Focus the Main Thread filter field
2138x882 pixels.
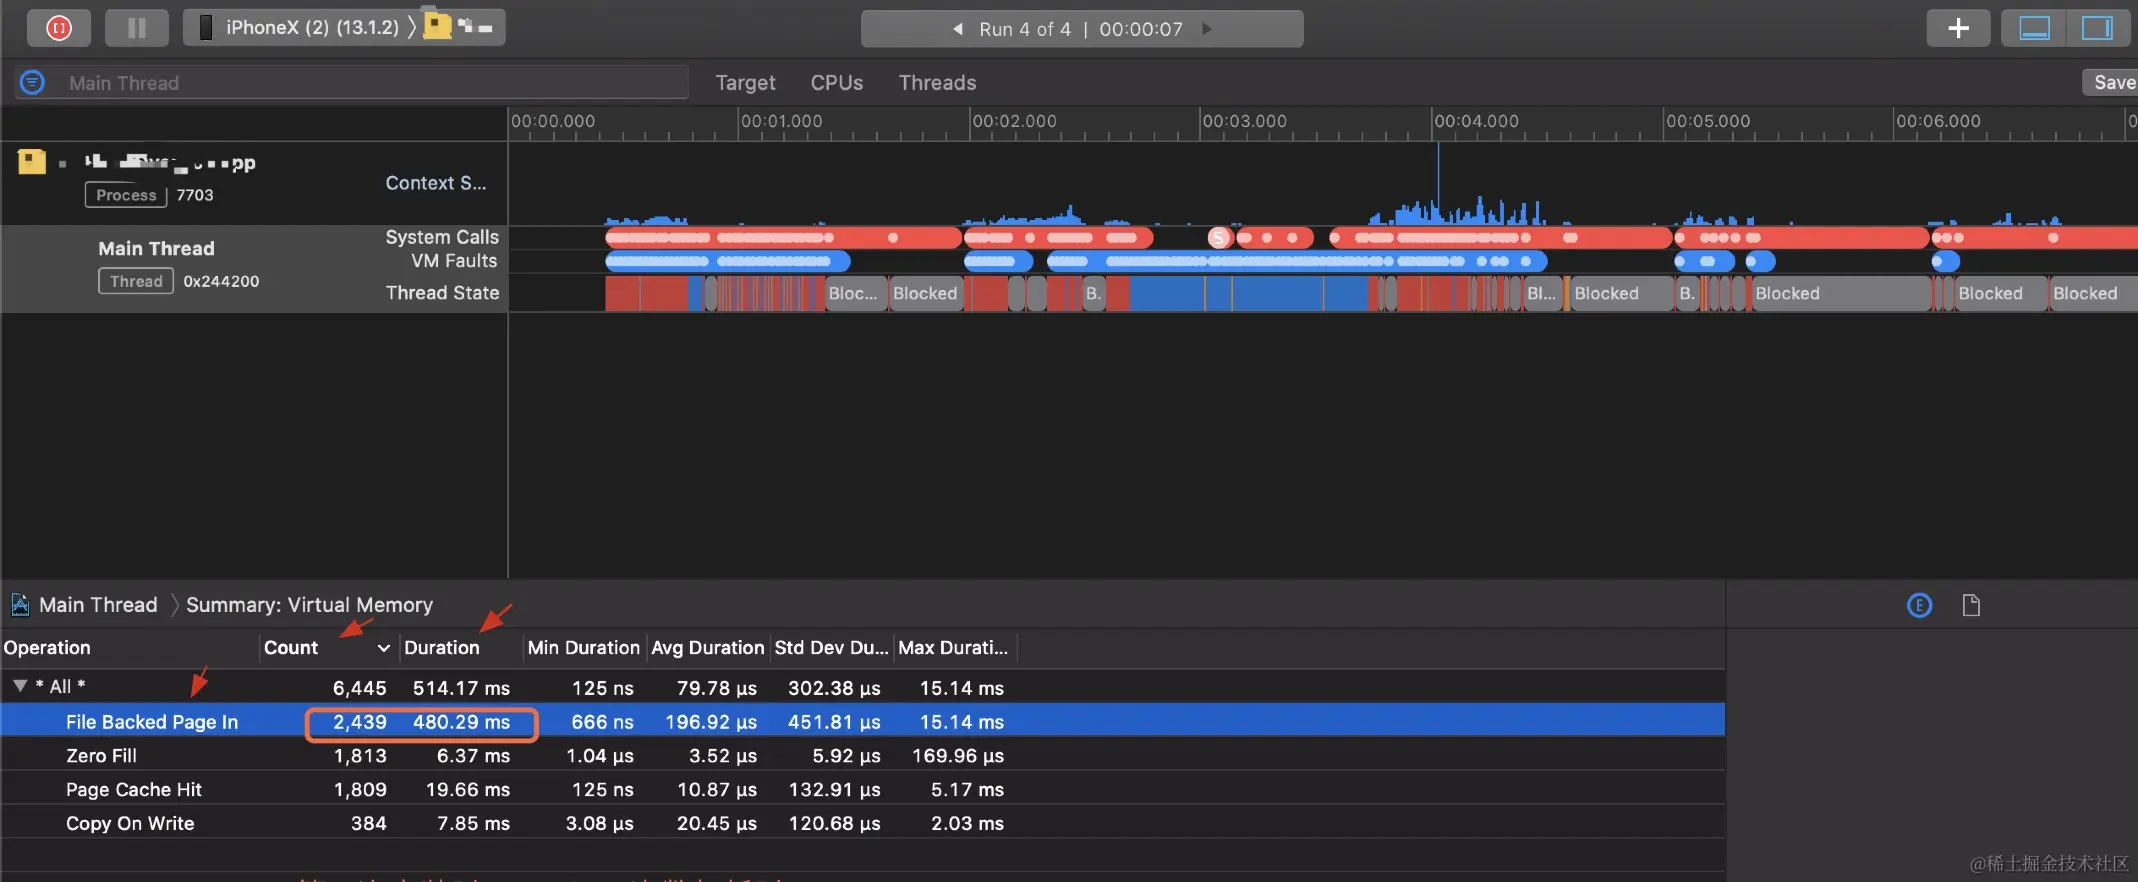tap(376, 83)
